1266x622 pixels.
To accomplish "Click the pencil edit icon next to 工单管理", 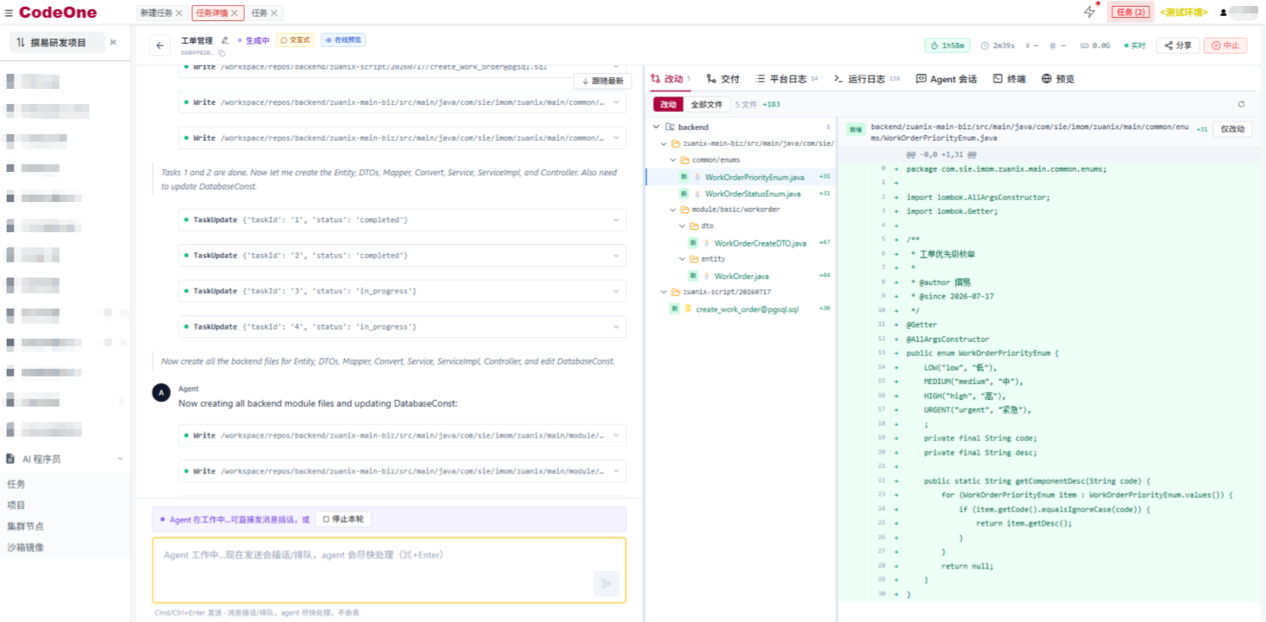I will pos(225,40).
